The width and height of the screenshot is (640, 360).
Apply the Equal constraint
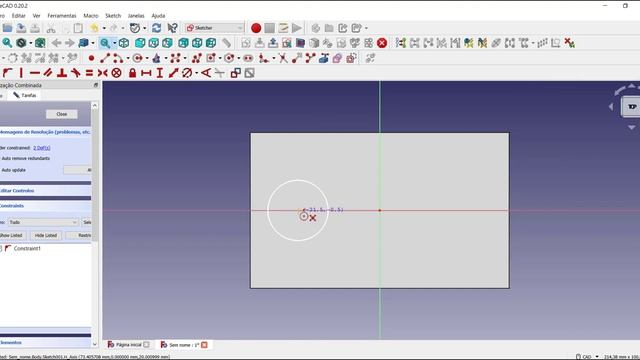pos(89,73)
